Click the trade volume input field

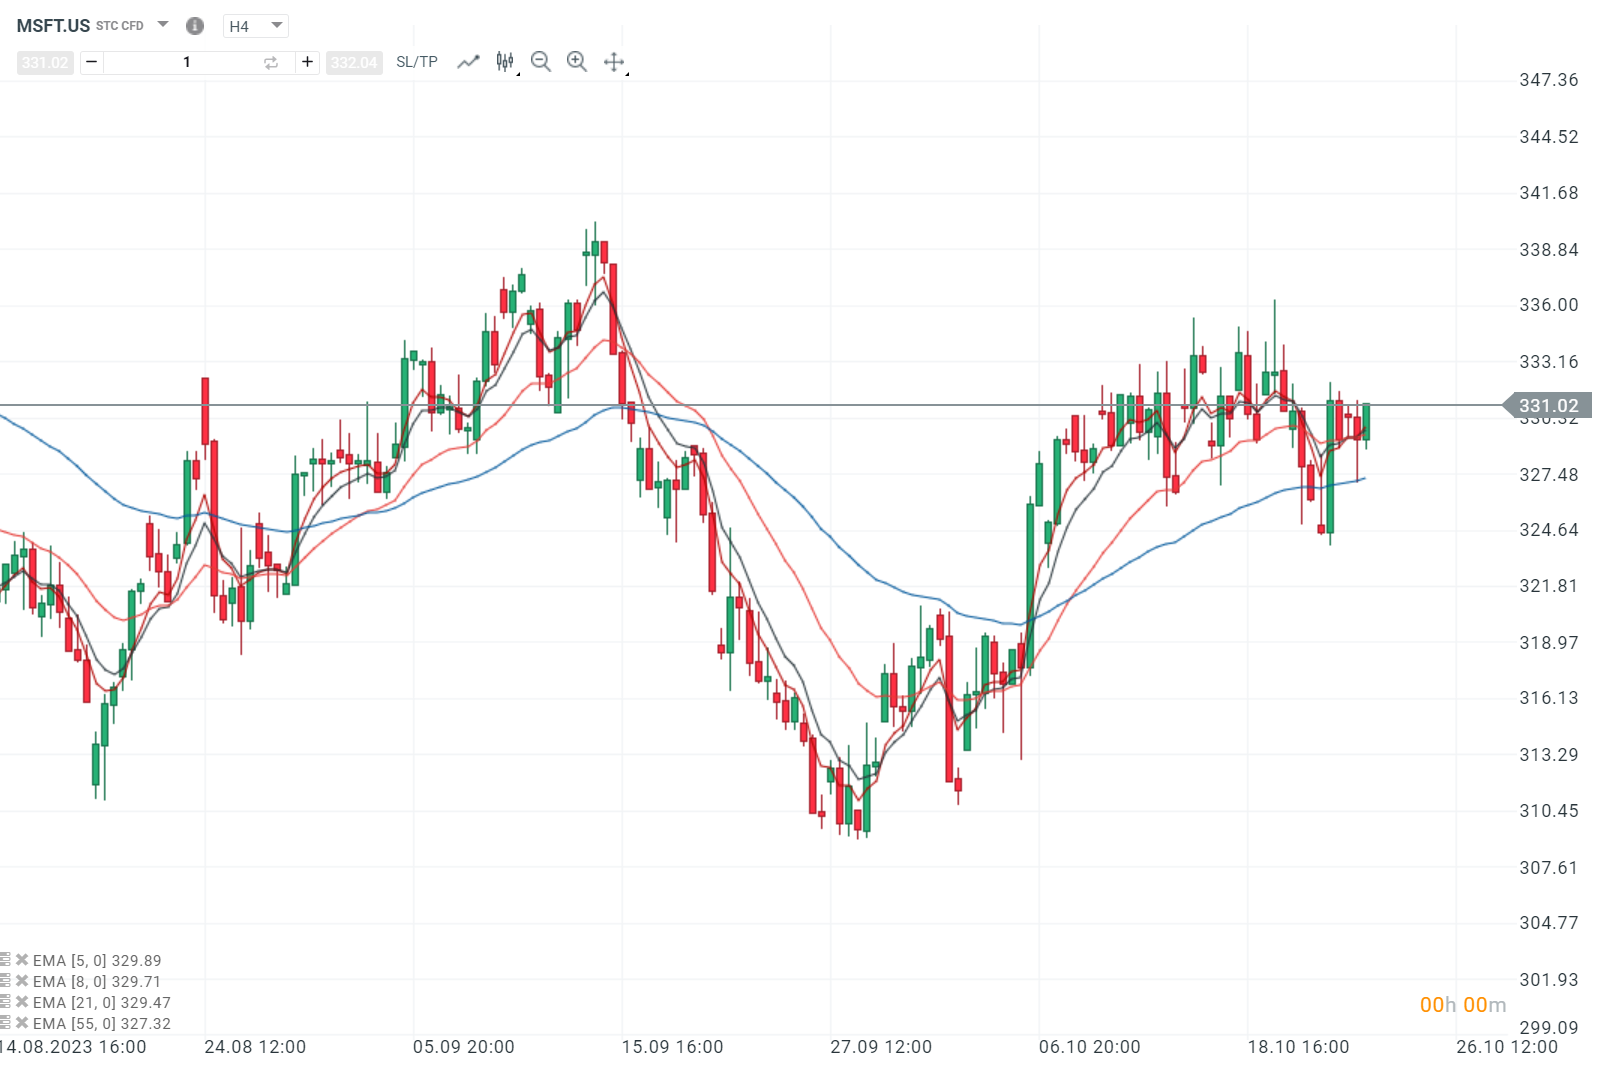tap(187, 62)
